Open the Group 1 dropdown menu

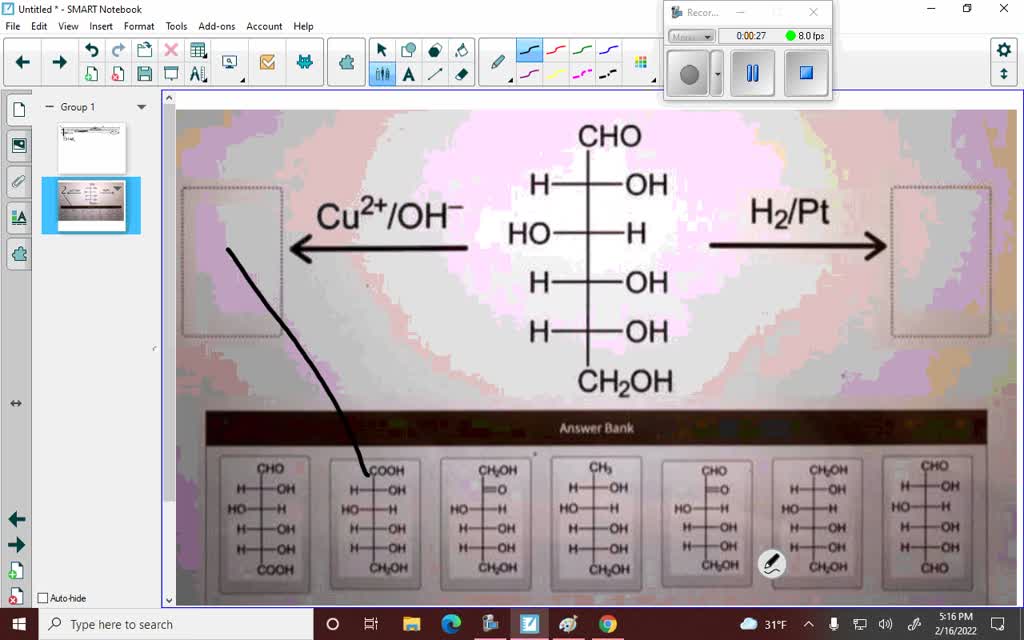142,107
